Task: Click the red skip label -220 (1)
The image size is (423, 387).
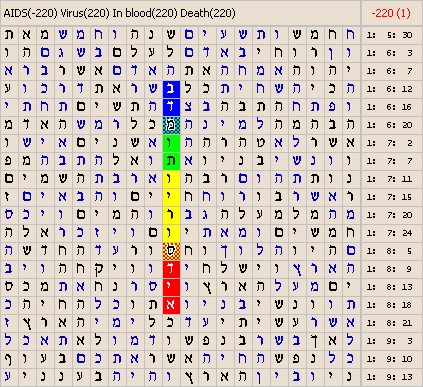Action: (391, 13)
